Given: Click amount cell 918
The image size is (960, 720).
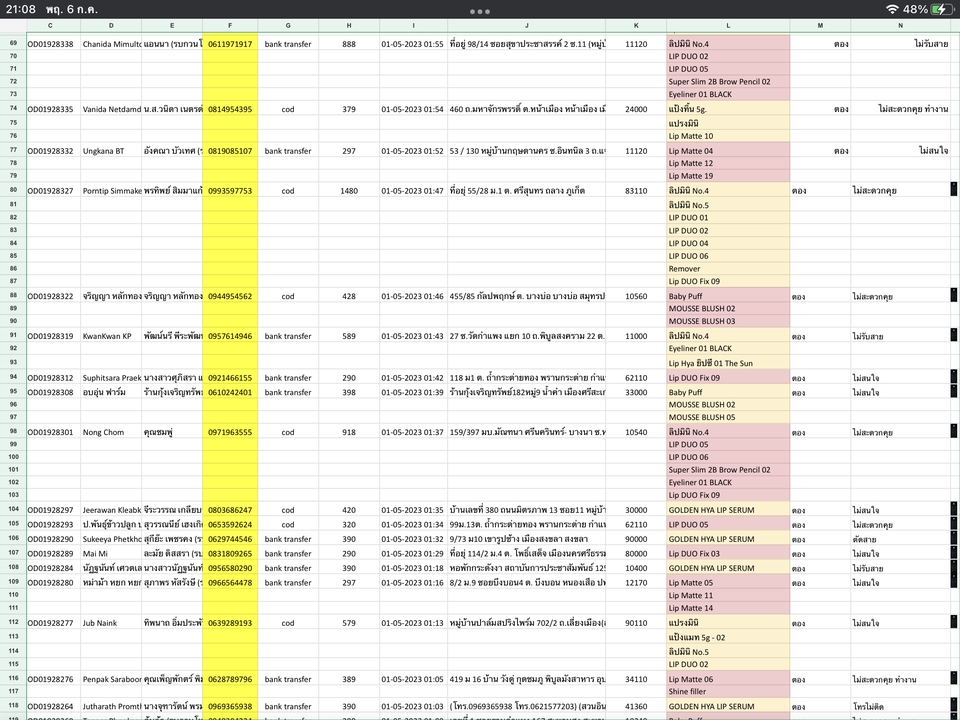Looking at the screenshot, I should point(349,432).
